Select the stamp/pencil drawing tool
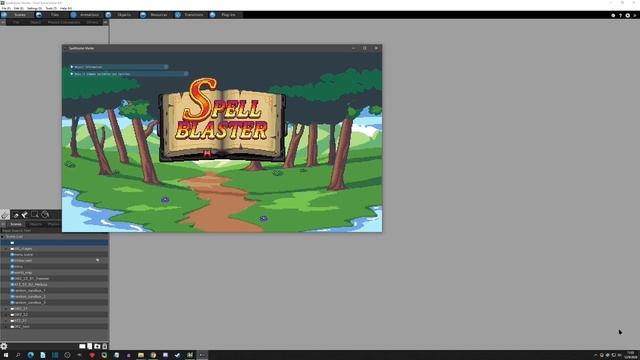Screen dimensions: 640x360 5,215
